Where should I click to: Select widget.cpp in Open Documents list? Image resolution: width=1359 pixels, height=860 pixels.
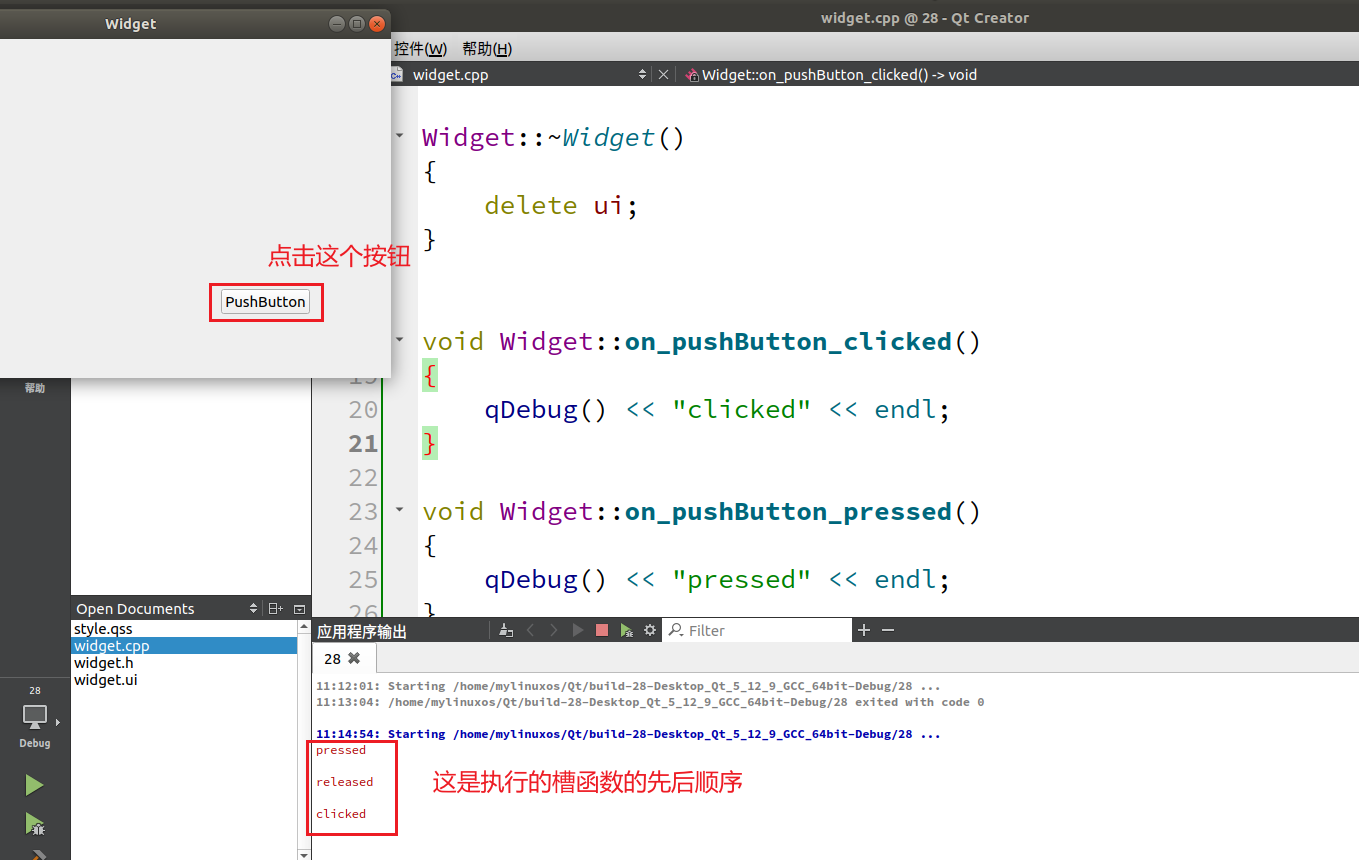coord(185,646)
